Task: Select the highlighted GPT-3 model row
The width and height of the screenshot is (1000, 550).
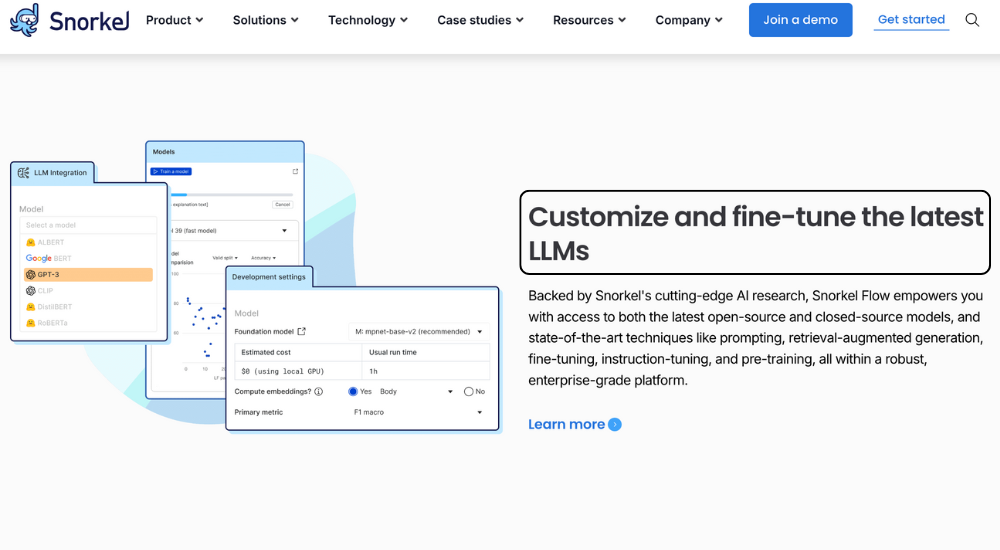Action: 88,274
